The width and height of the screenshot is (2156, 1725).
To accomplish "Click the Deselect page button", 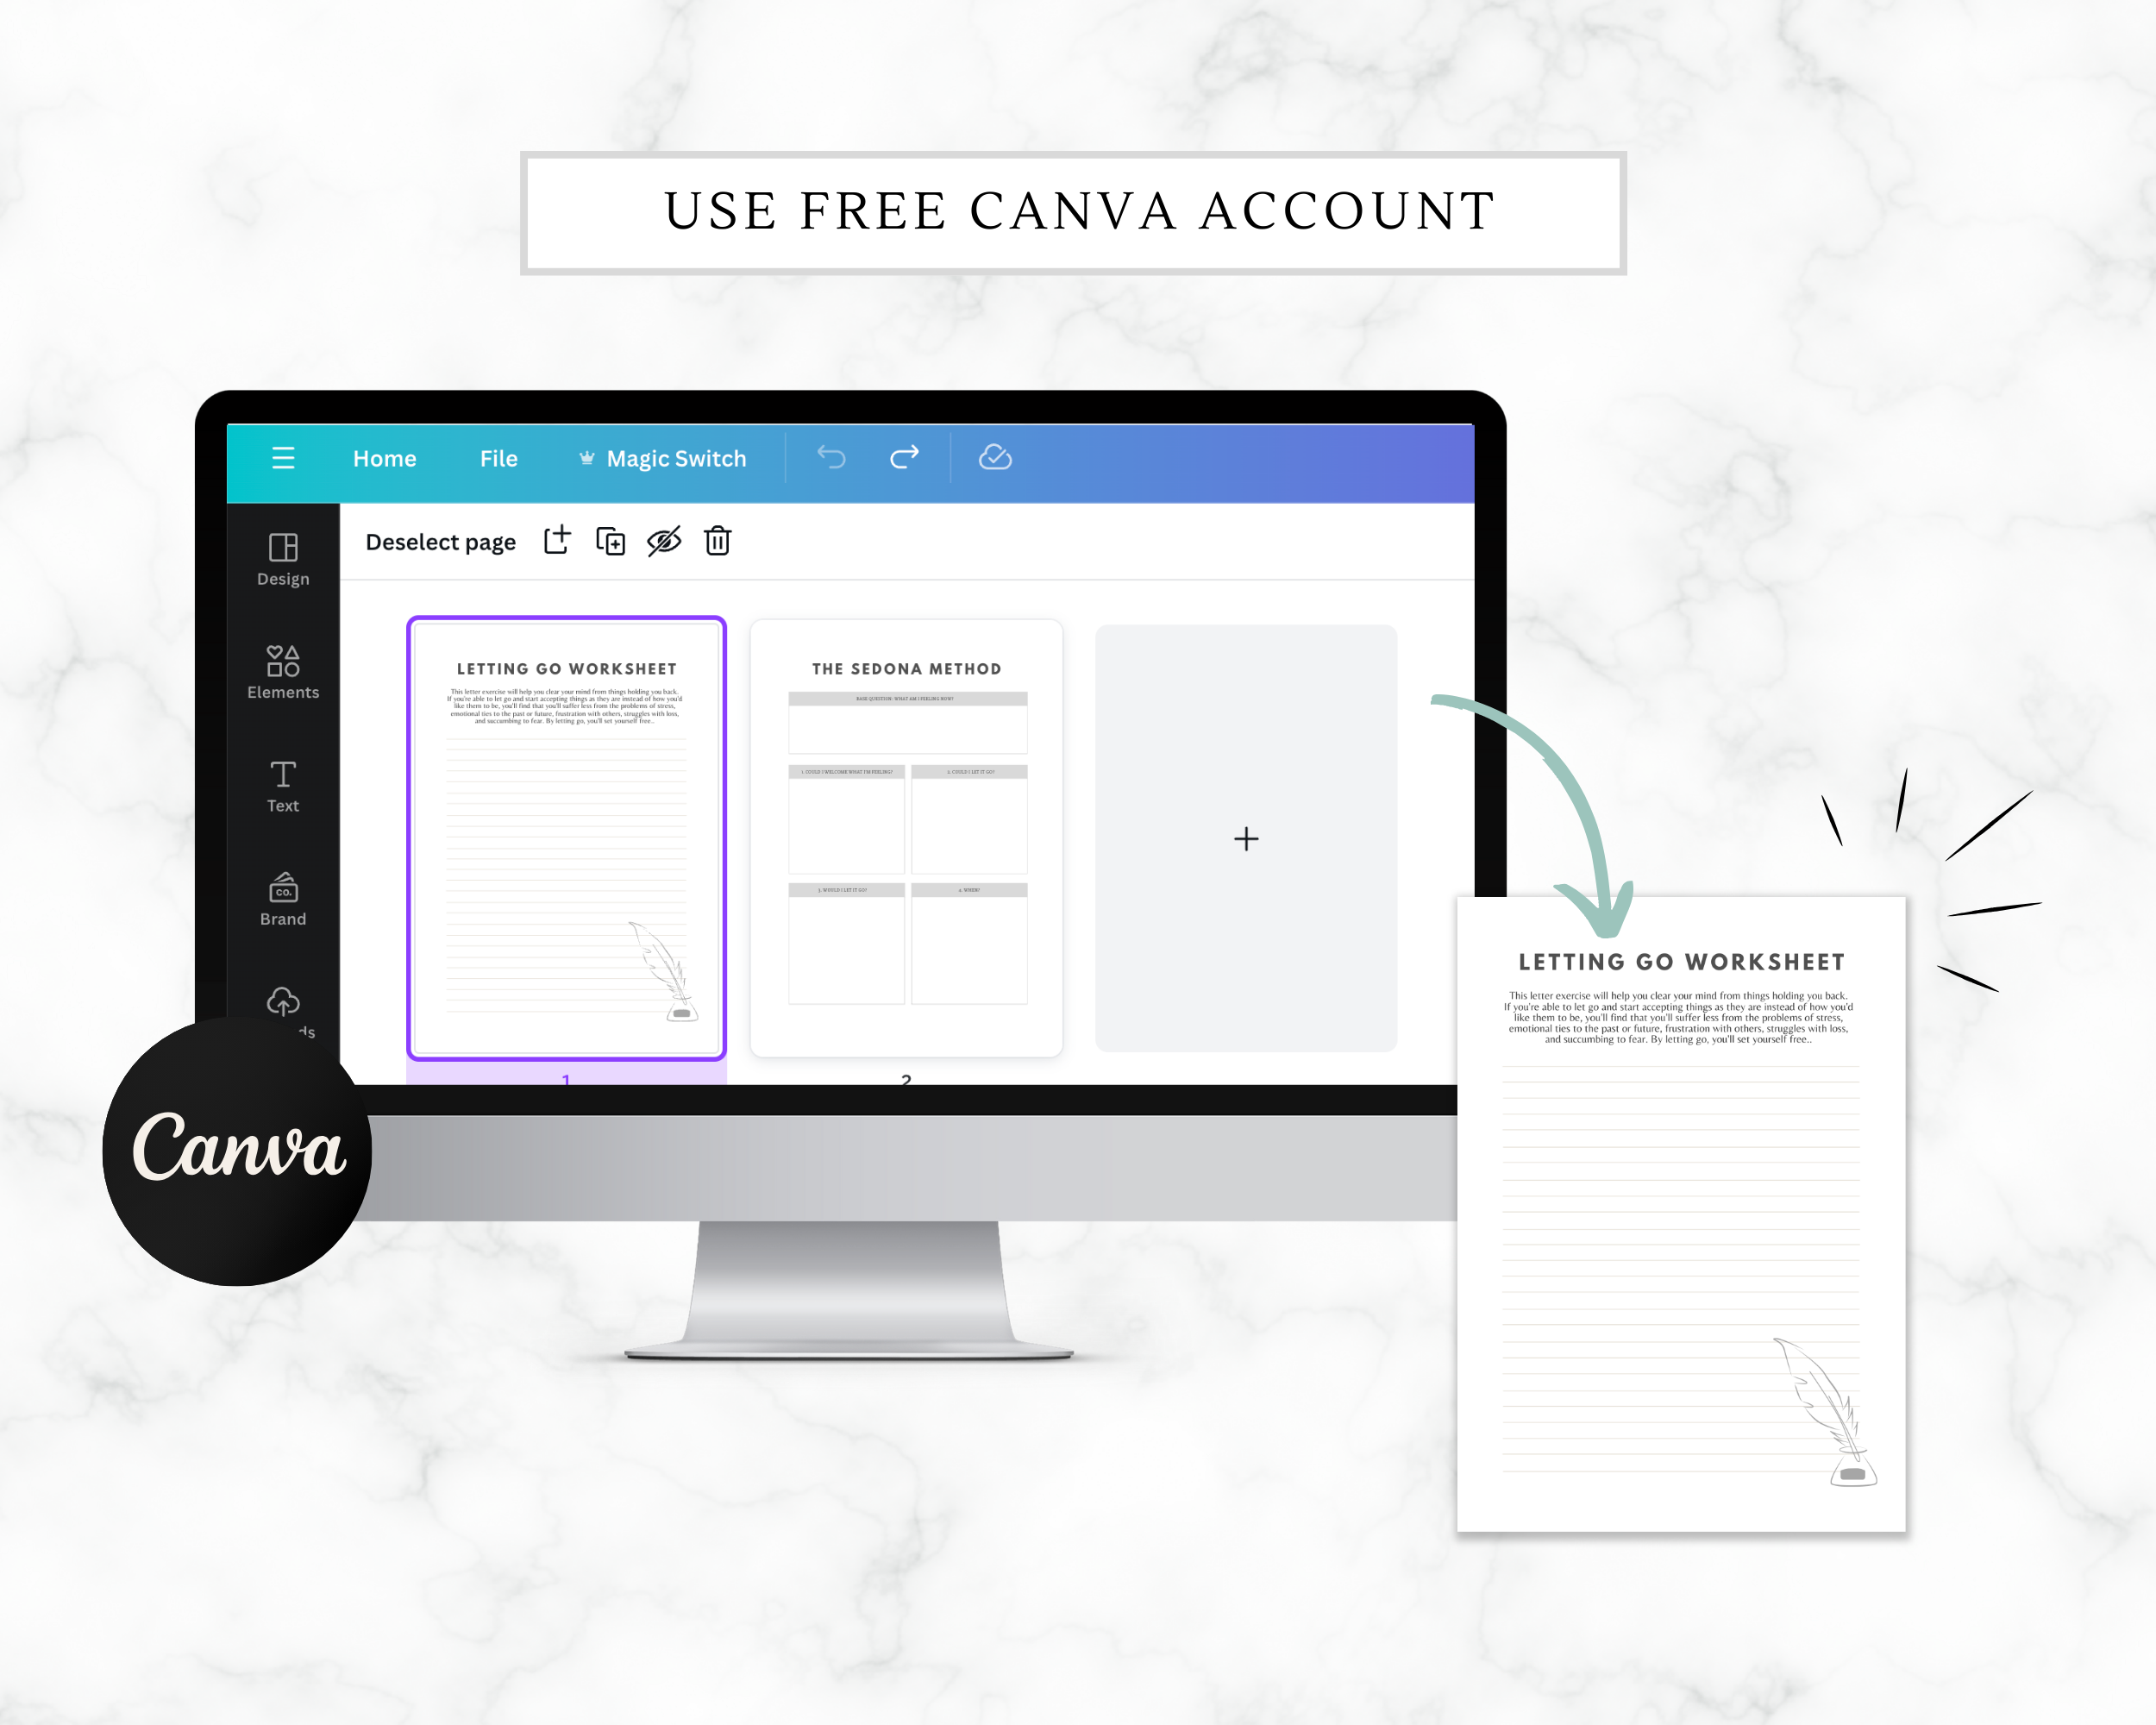I will point(438,541).
